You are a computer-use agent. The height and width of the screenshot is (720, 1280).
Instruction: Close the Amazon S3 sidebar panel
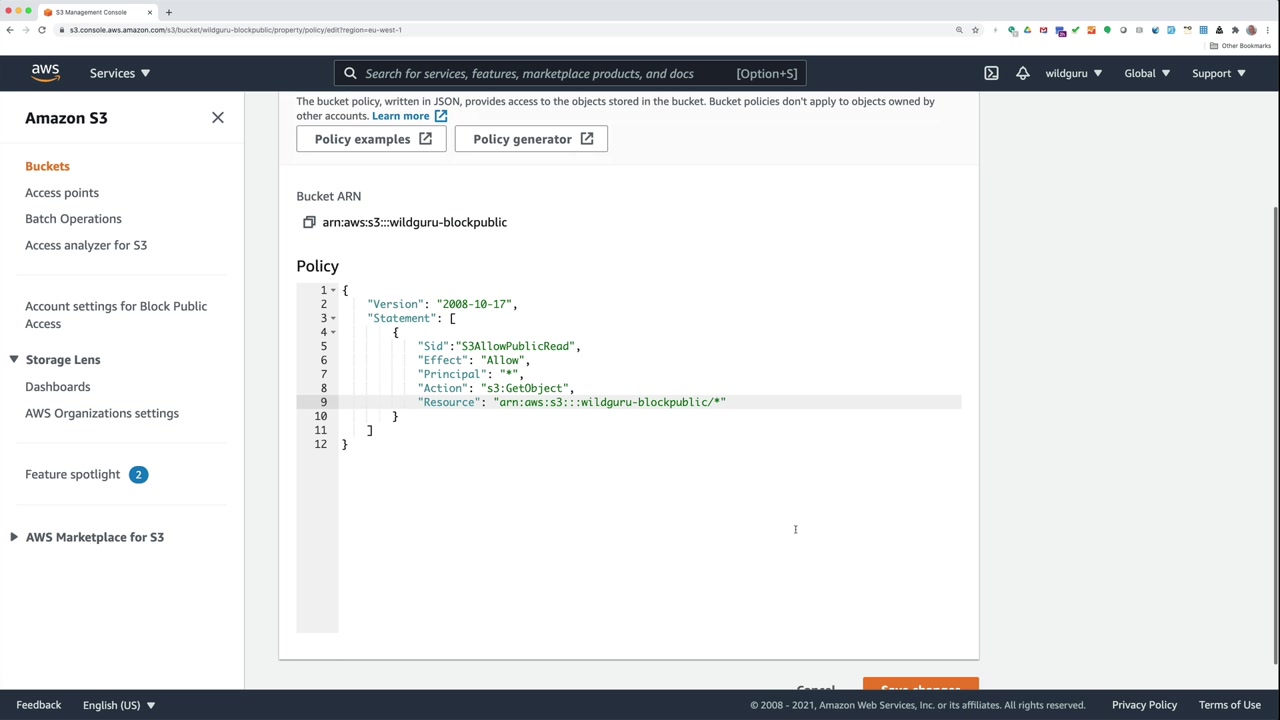218,118
